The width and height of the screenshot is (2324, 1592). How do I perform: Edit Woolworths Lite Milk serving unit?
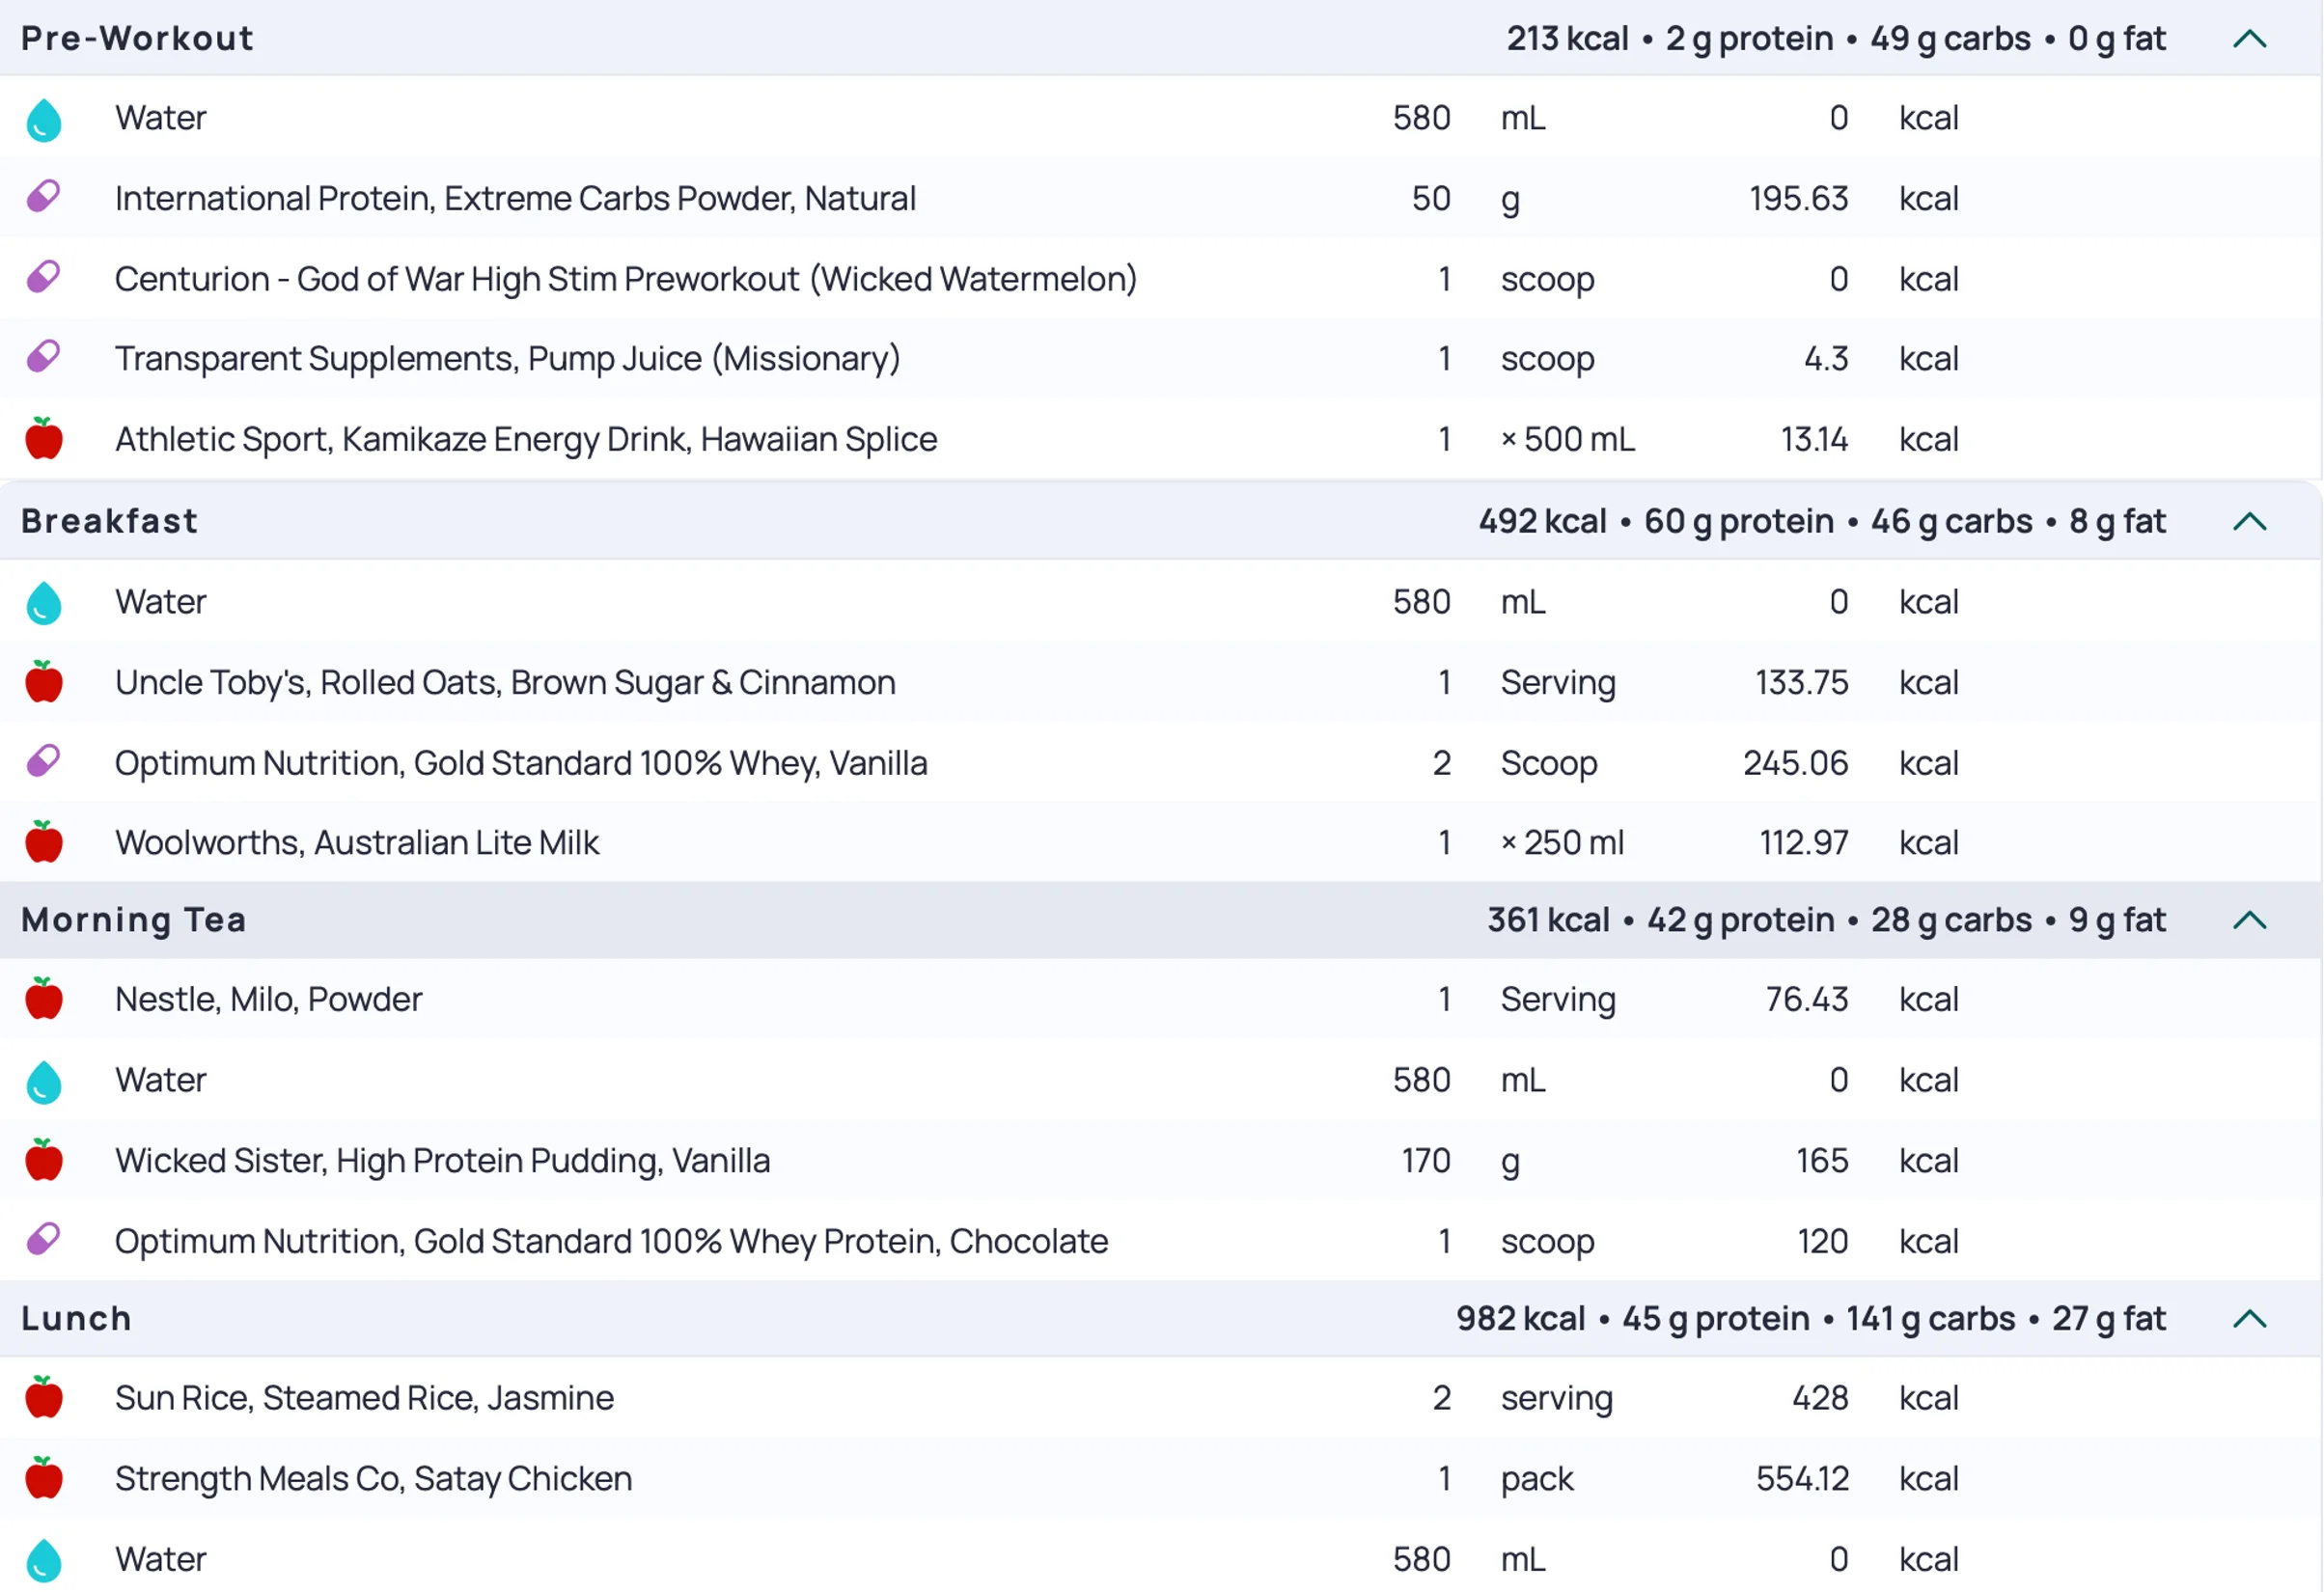click(x=1562, y=843)
